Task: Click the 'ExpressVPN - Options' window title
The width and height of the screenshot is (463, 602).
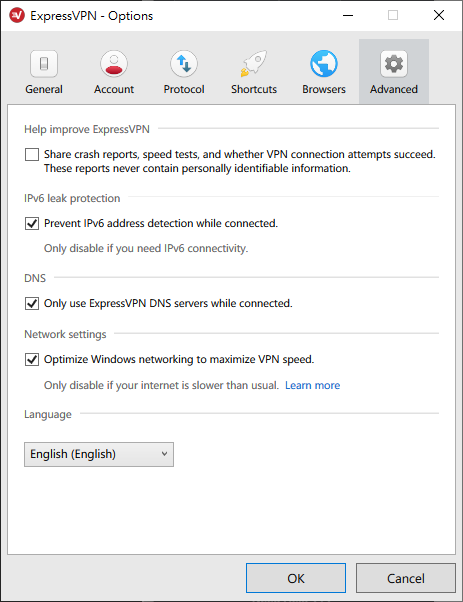Action: click(x=91, y=16)
